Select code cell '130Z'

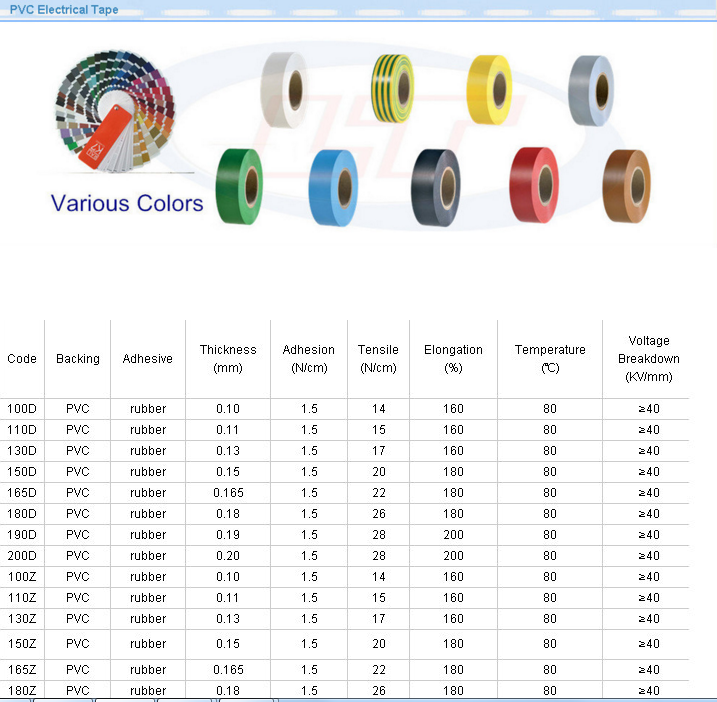[x=22, y=619]
